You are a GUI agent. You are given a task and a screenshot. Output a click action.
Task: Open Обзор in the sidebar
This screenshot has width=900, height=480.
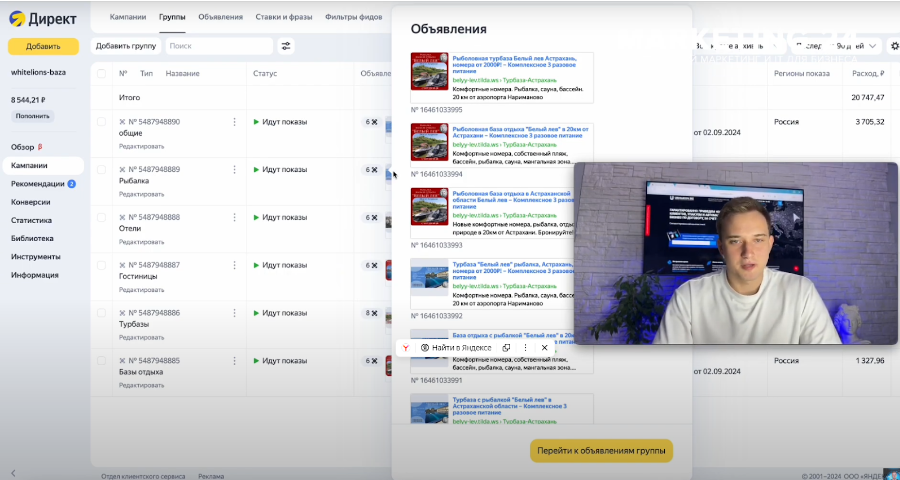tap(23, 147)
